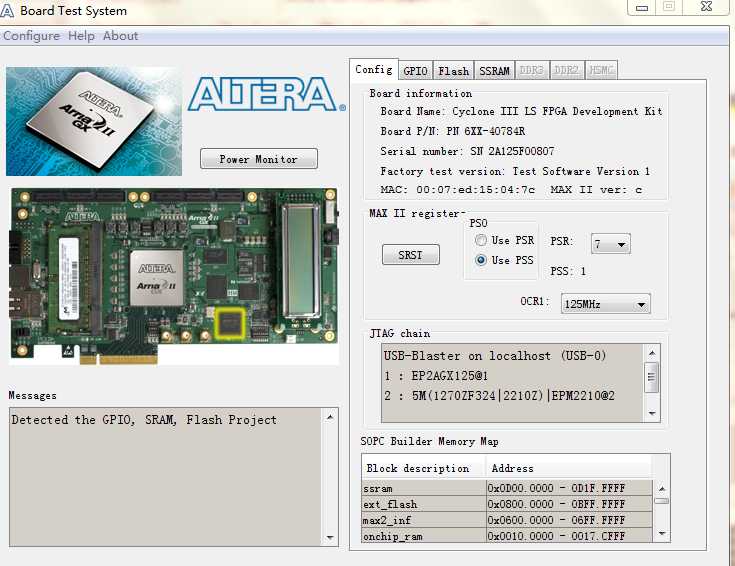735x566 pixels.
Task: Click the SRST button
Action: pos(411,255)
